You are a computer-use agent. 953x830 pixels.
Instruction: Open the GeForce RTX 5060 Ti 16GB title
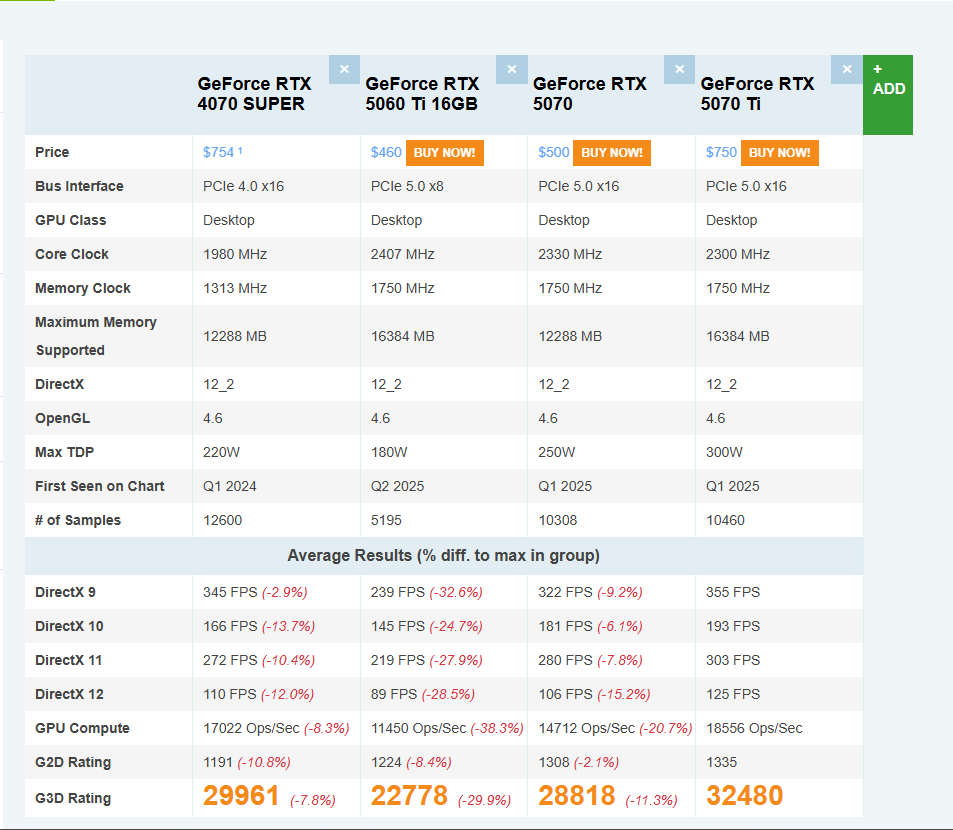[x=422, y=94]
